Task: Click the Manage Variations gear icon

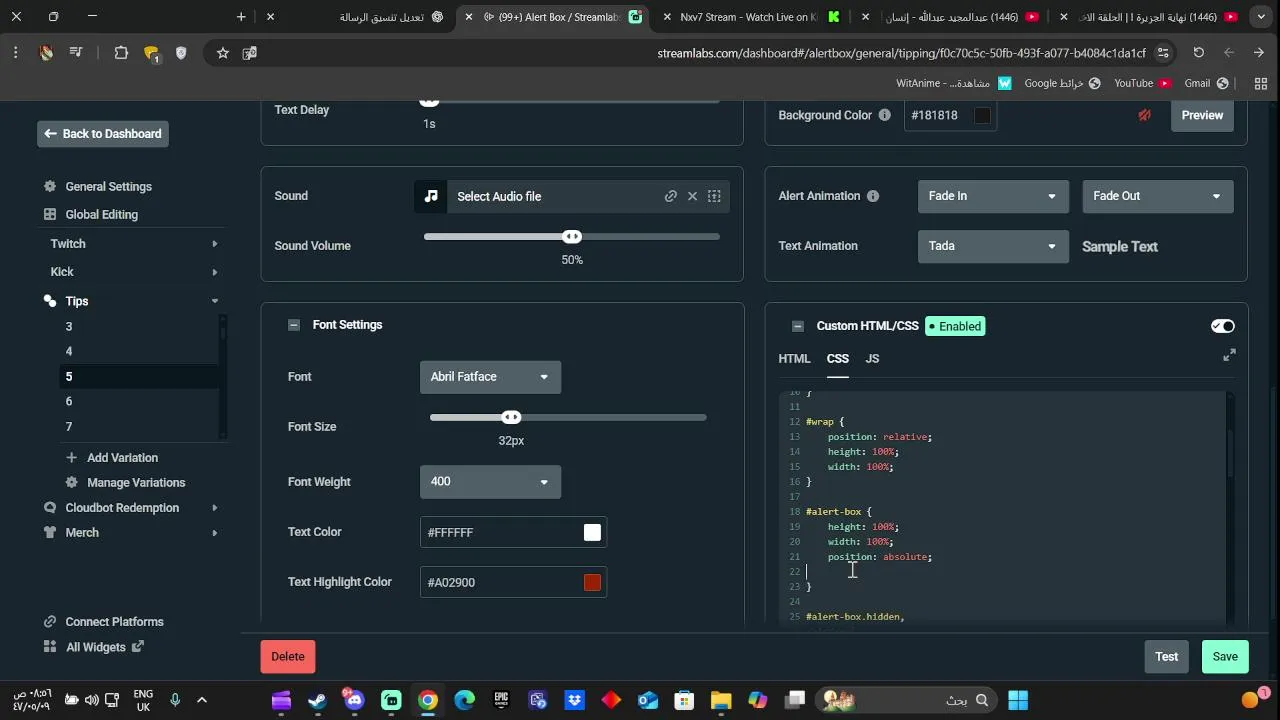Action: coord(71,483)
